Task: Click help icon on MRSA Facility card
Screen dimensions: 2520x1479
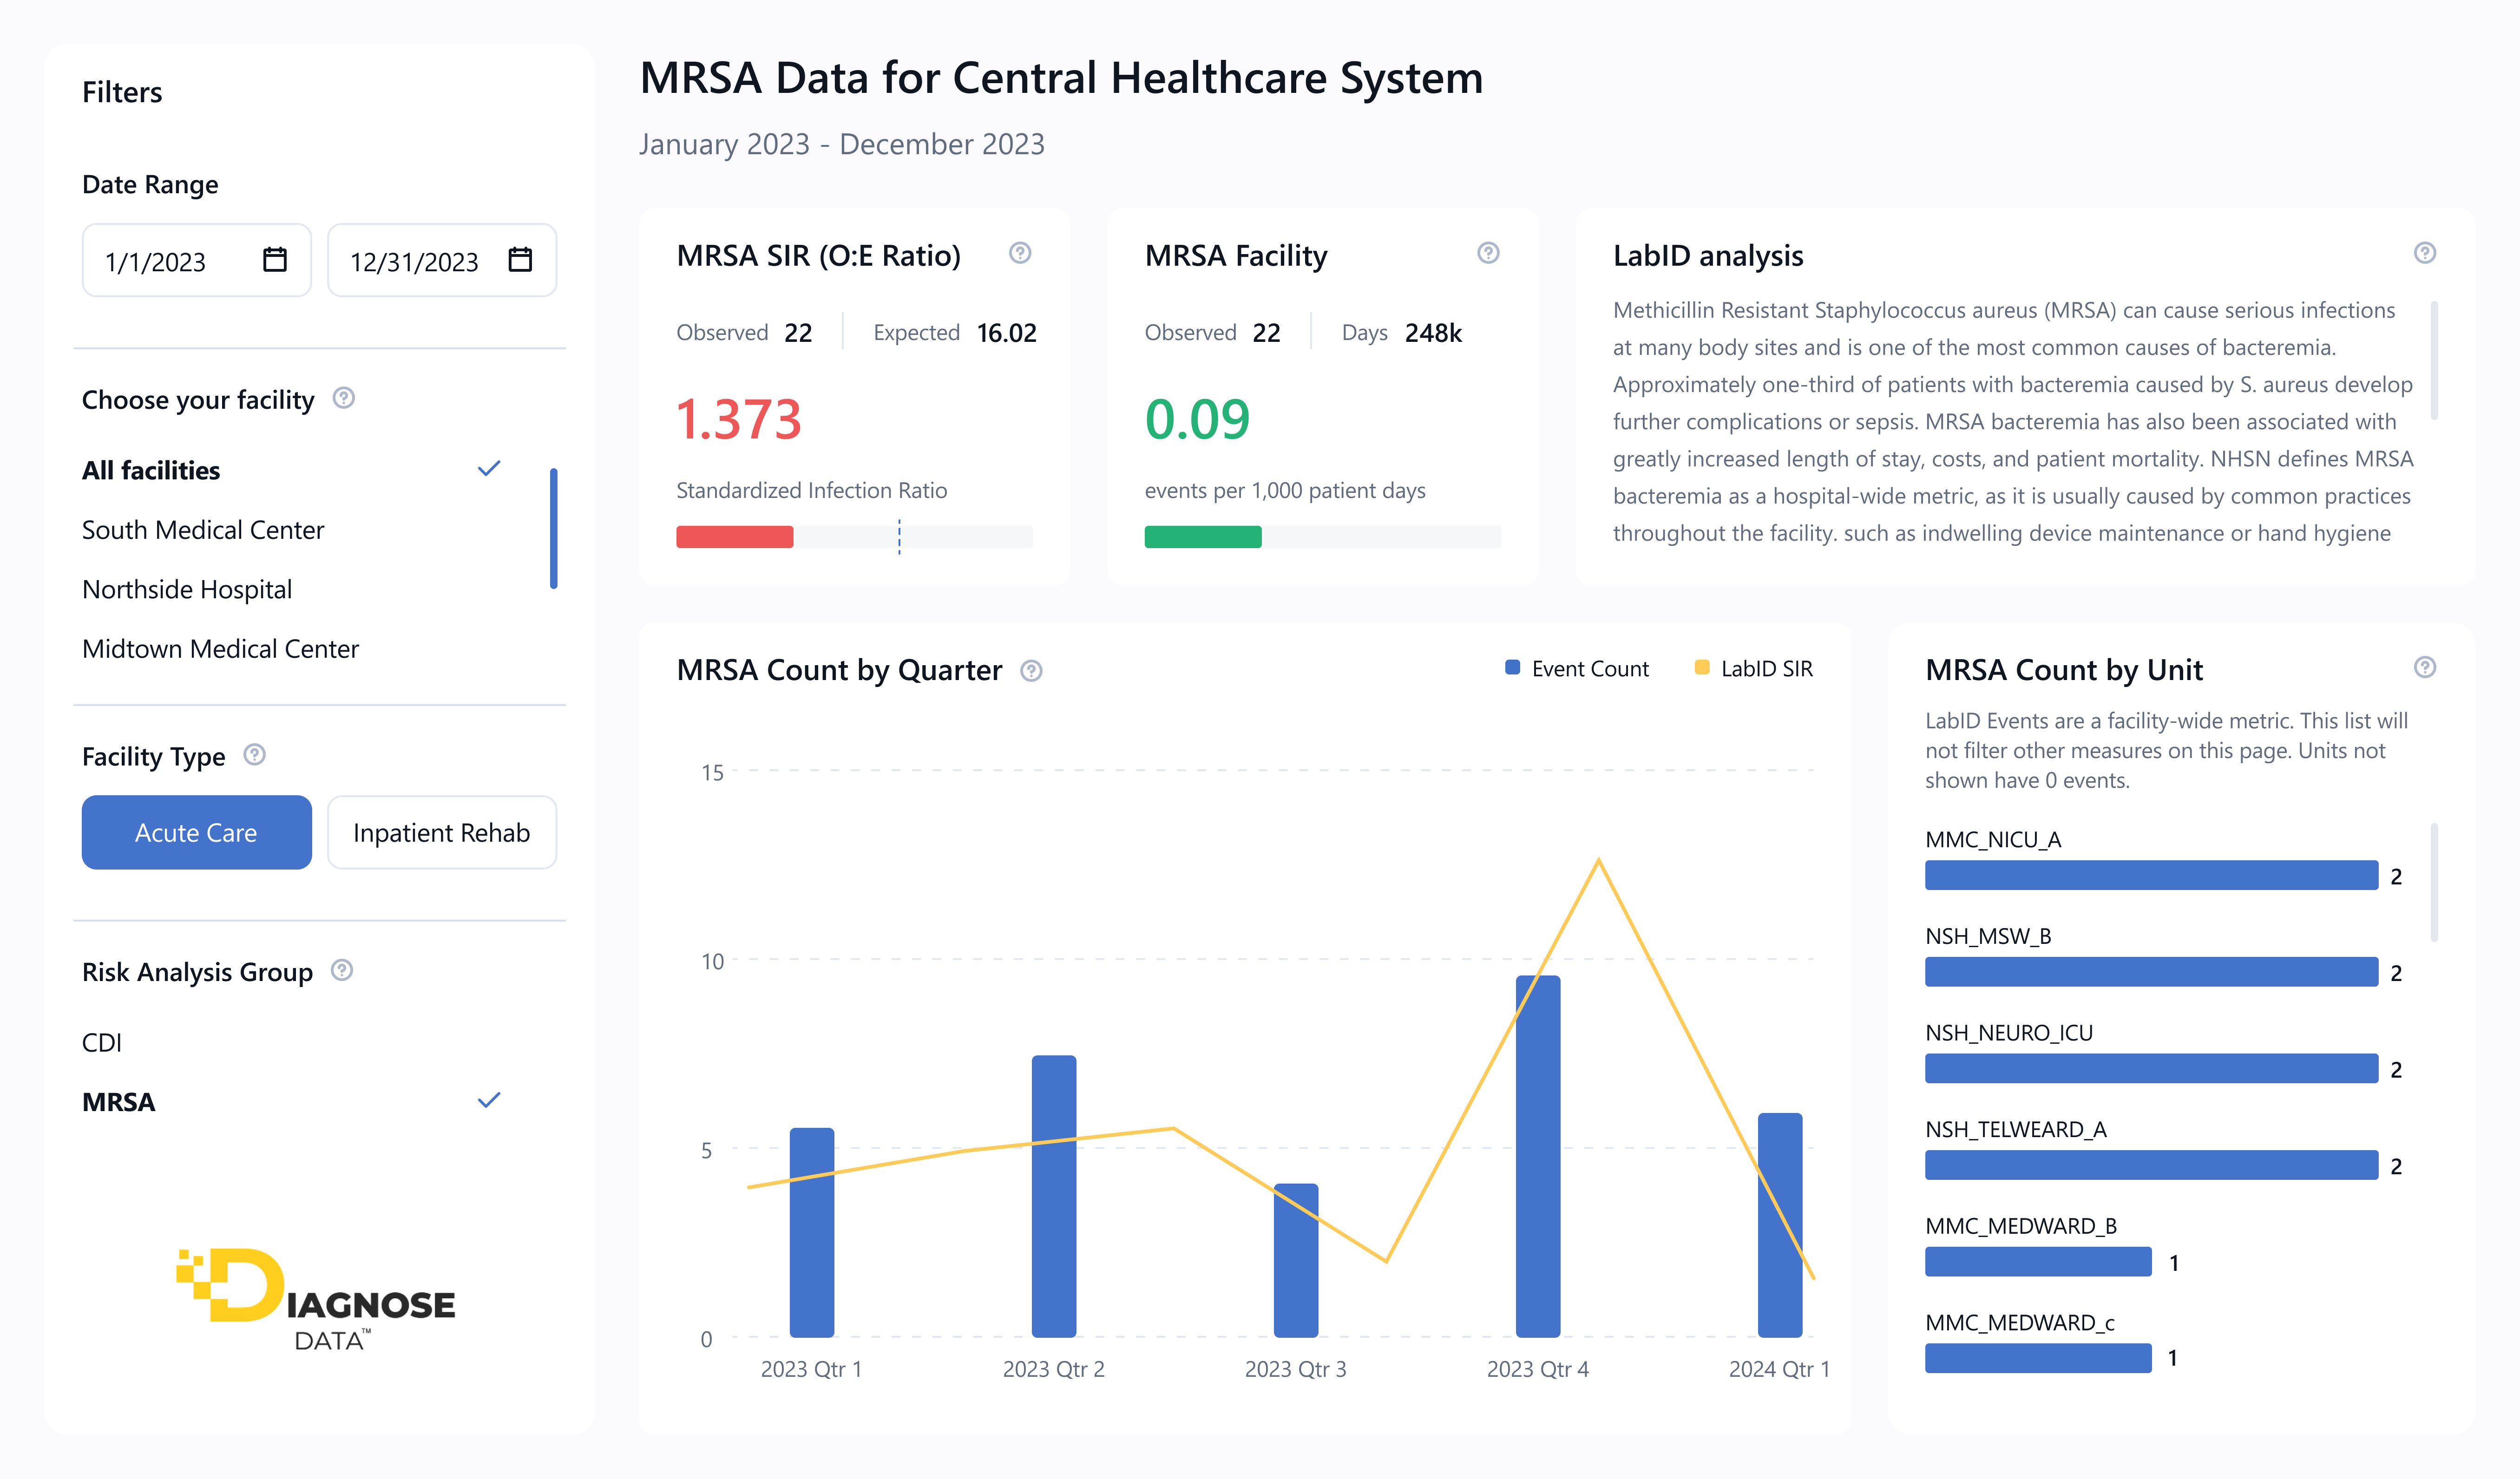Action: [x=1488, y=253]
